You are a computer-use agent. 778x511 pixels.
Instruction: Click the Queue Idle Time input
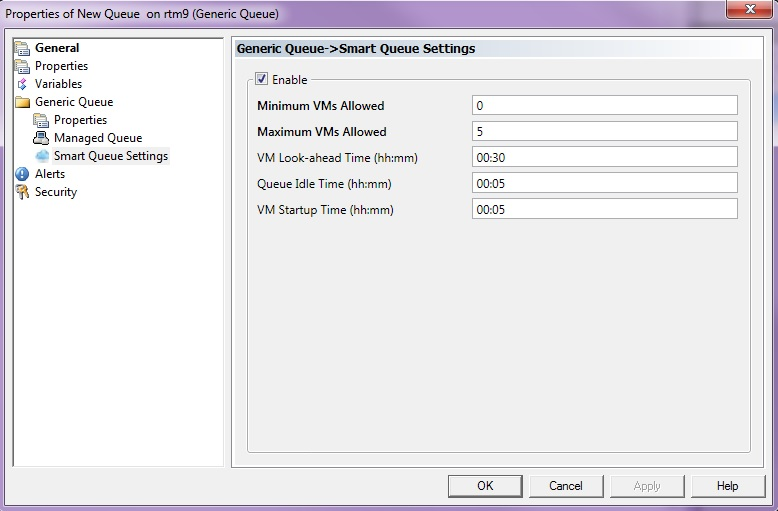(604, 184)
